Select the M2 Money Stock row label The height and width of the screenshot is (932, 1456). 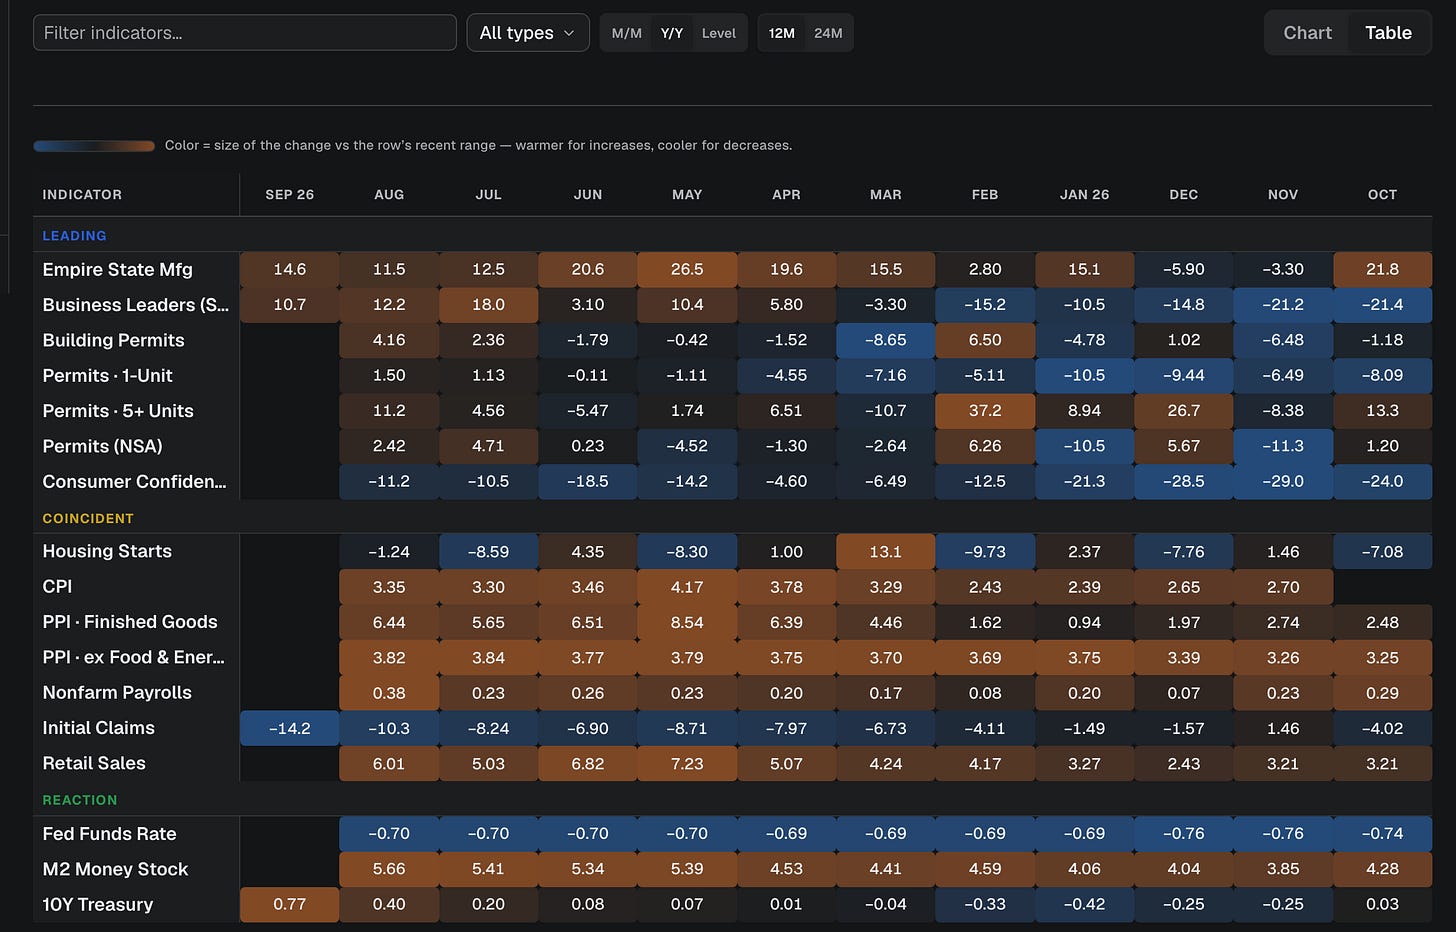tap(115, 869)
